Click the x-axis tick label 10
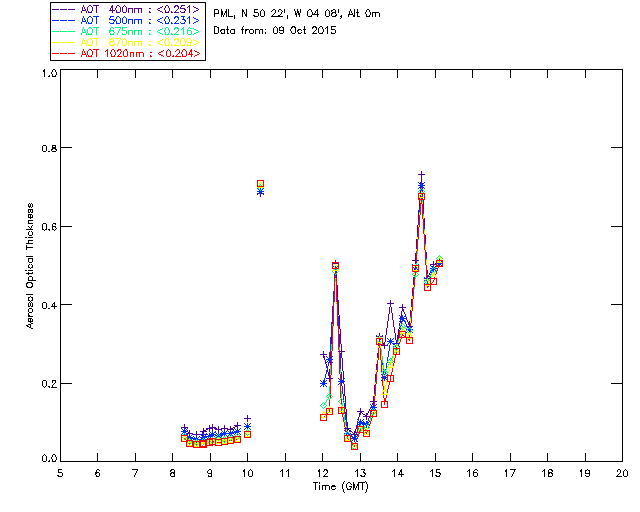 pyautogui.click(x=248, y=473)
